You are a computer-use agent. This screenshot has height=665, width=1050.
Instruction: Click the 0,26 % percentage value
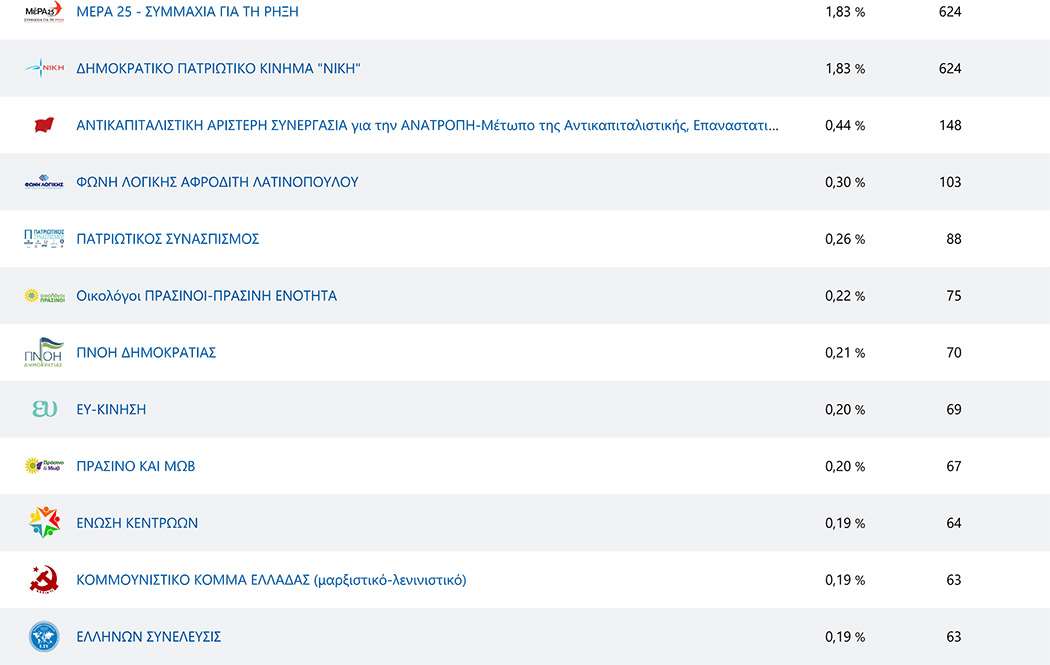point(845,239)
